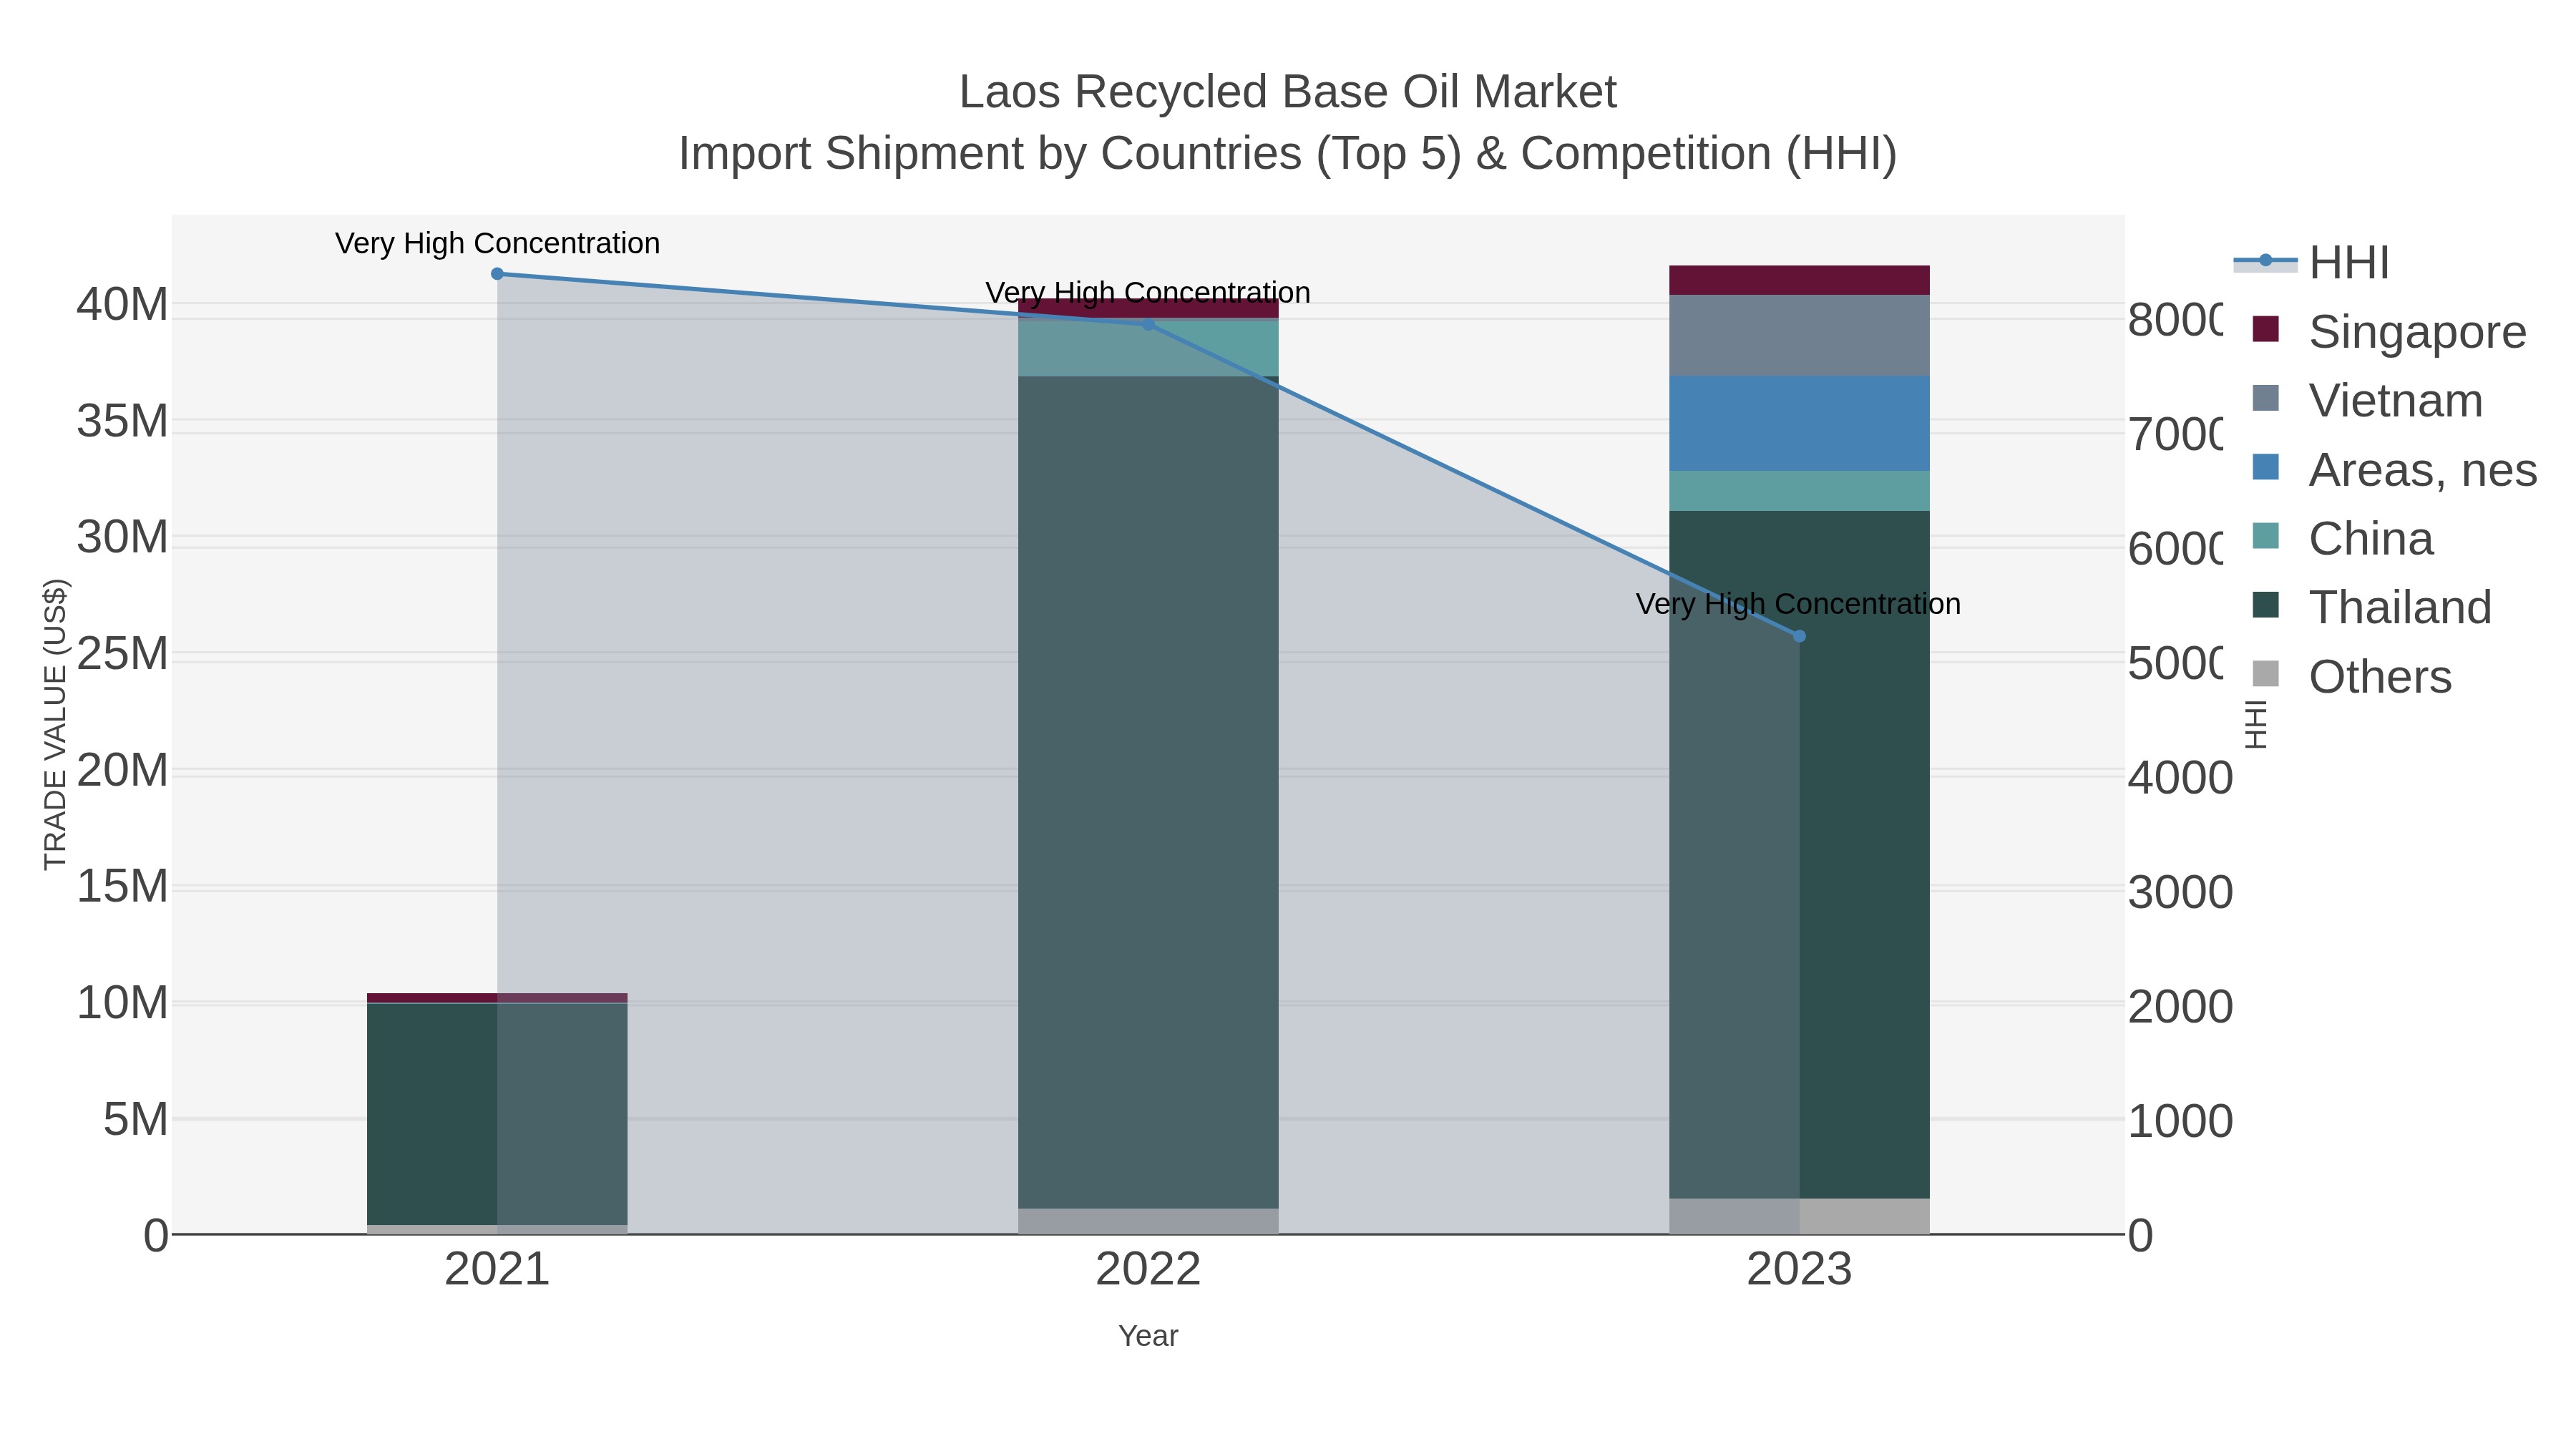Click the Thailand dark green legend swatch
This screenshot has height=1449, width=2576.
[x=2265, y=605]
